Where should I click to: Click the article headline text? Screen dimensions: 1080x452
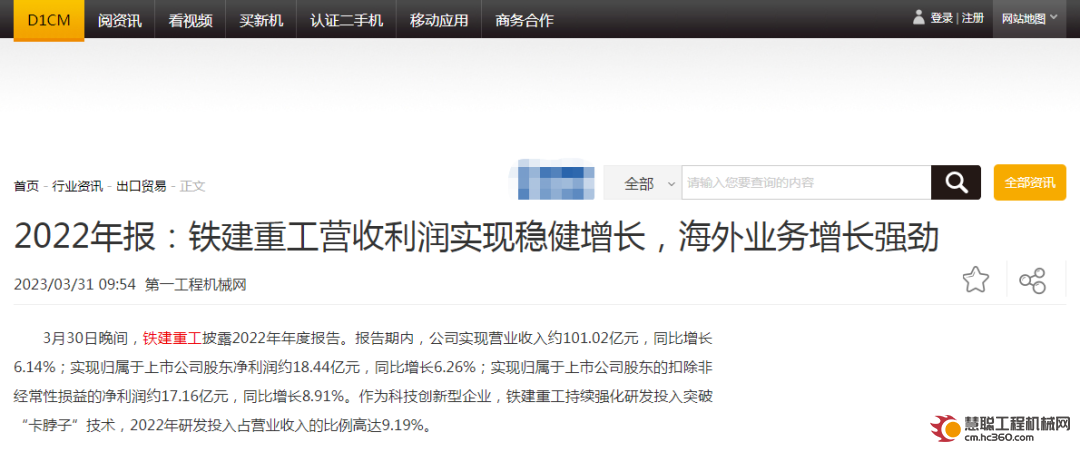click(477, 238)
